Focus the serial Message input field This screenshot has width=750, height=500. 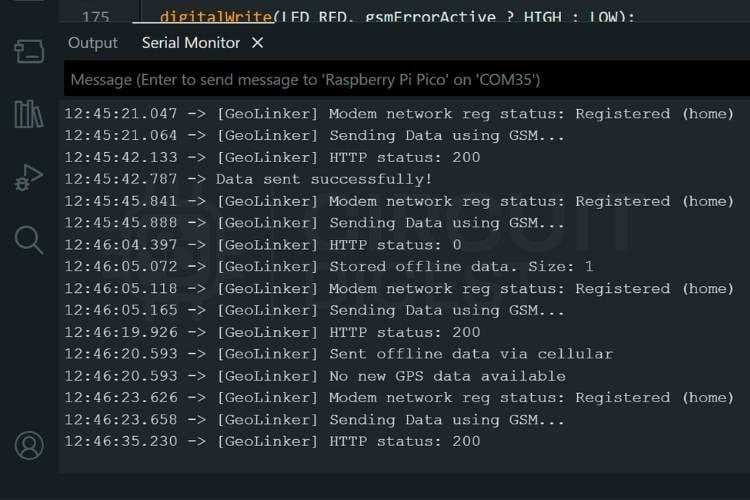point(407,79)
